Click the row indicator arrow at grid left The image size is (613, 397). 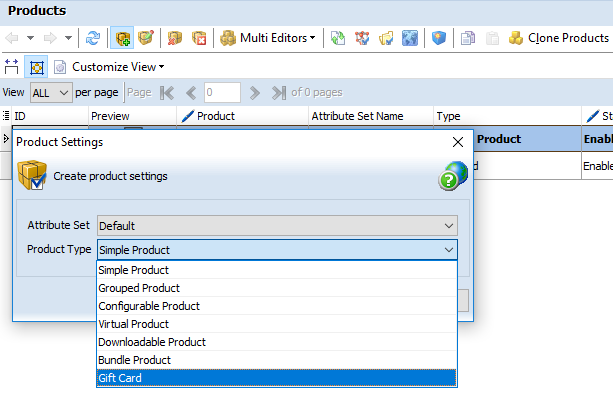(5, 138)
